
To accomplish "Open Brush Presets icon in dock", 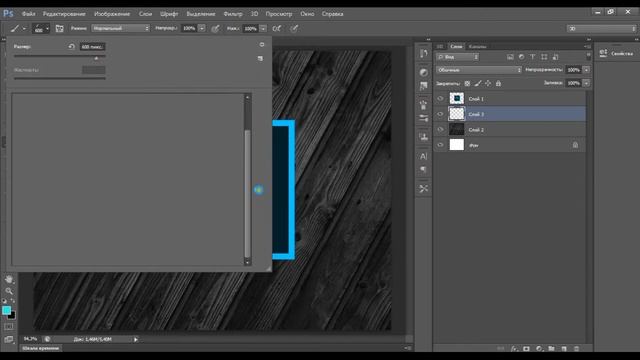I will 424,118.
